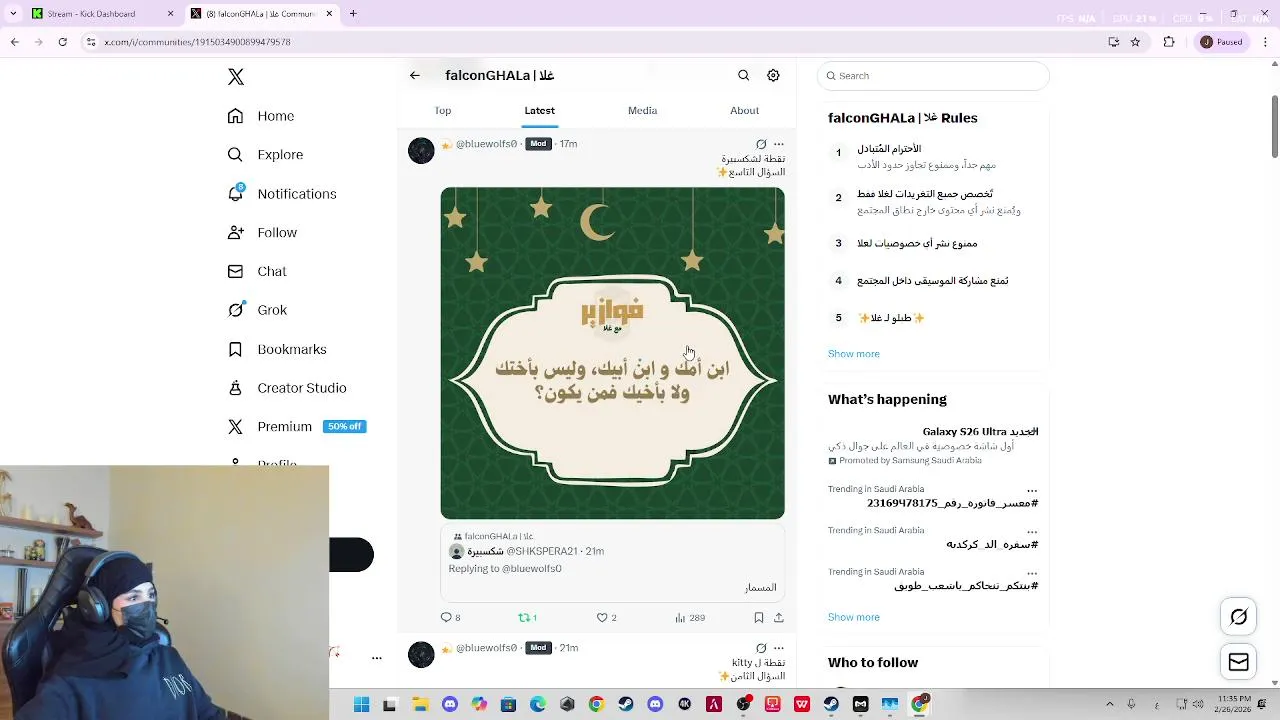Click the Search input field
The image size is (1280, 720).
(933, 76)
